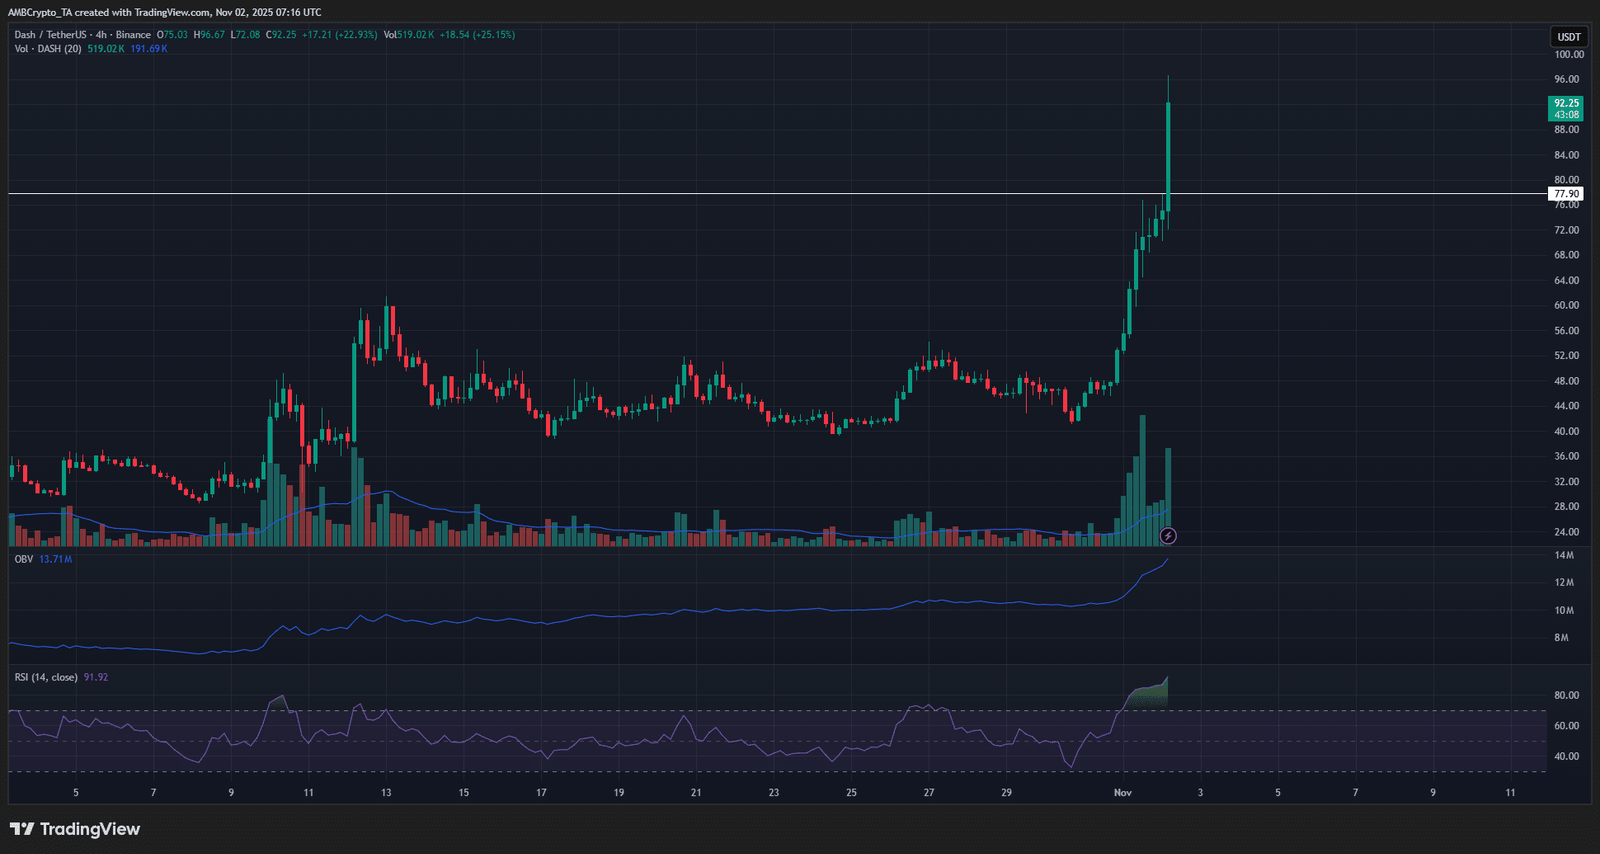Screen dimensions: 1600x854
Task: Click the Dash / TetherUS symbol title
Action: click(x=50, y=35)
